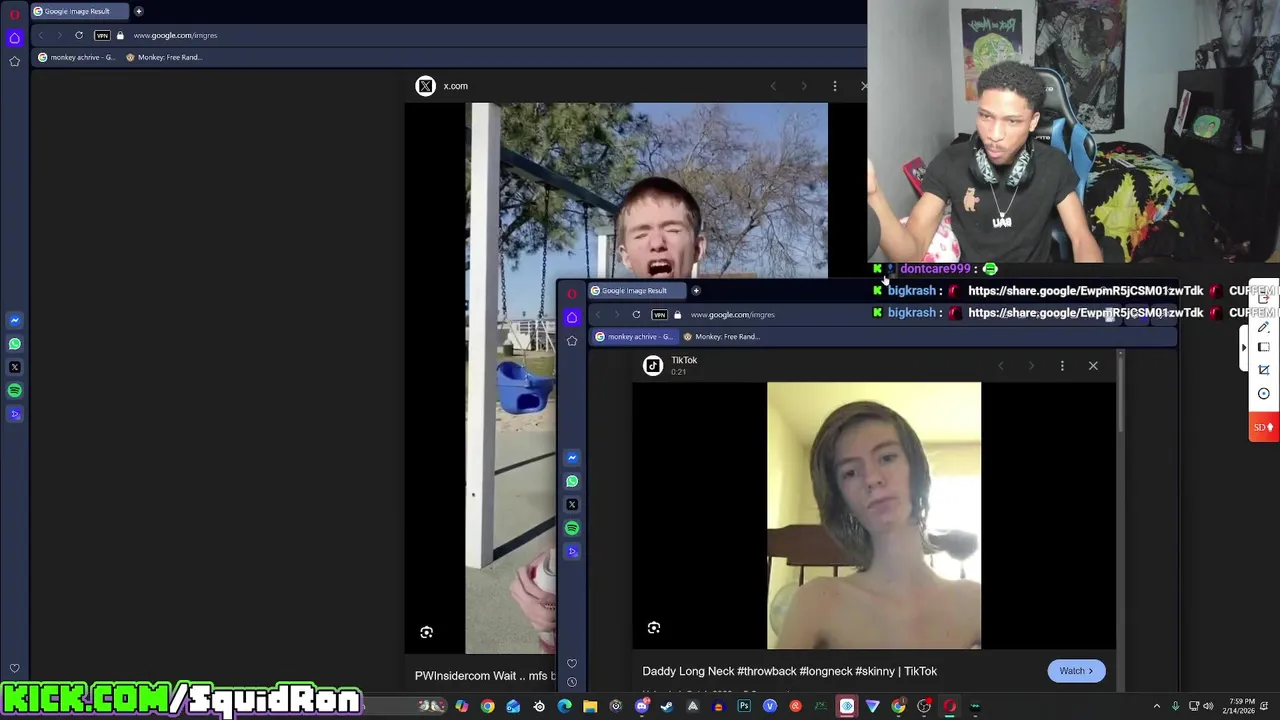Click volume icon in system tray
This screenshot has width=1280, height=720.
1208,707
